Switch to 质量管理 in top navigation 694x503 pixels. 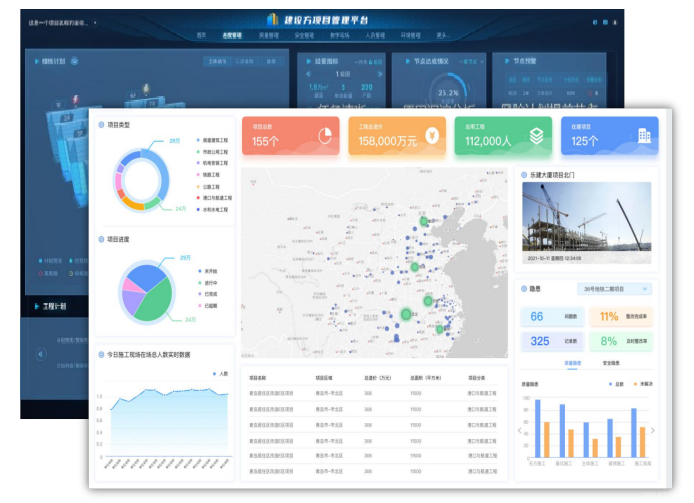269,35
